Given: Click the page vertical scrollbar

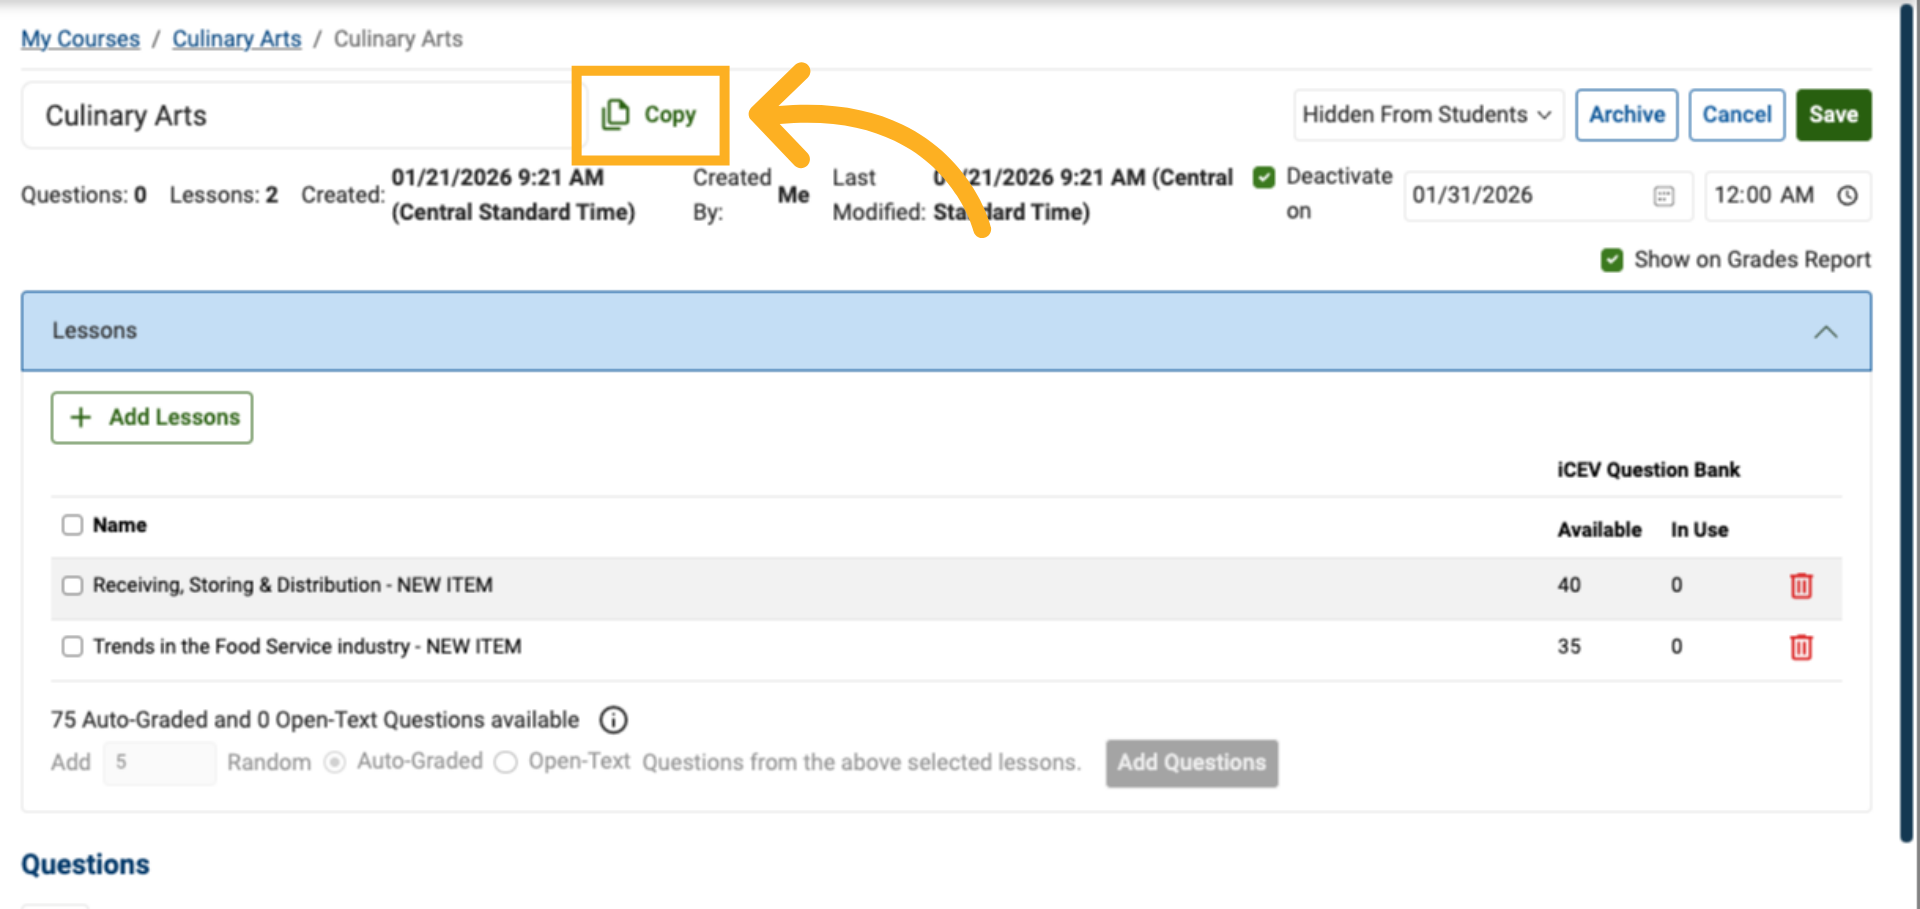Looking at the screenshot, I should pyautogui.click(x=1907, y=425).
